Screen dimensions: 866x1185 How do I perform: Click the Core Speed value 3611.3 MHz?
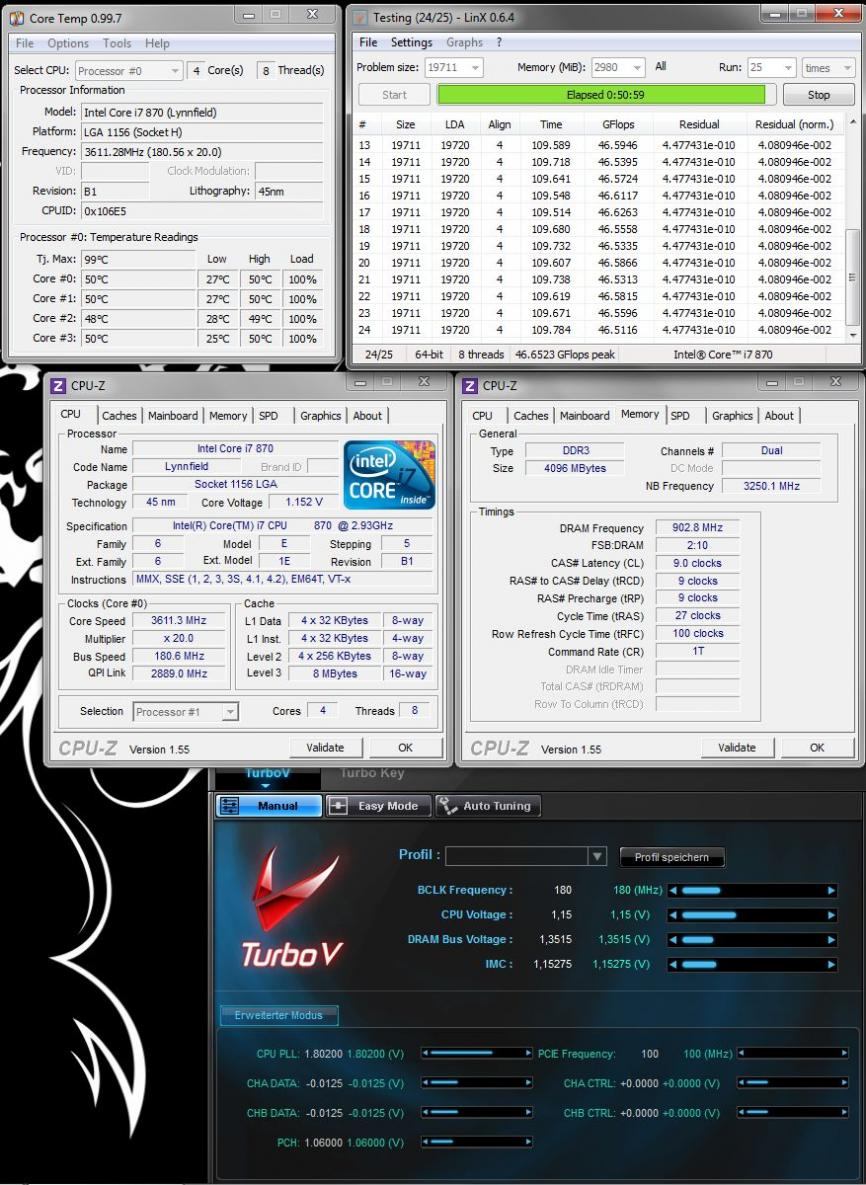tap(178, 620)
